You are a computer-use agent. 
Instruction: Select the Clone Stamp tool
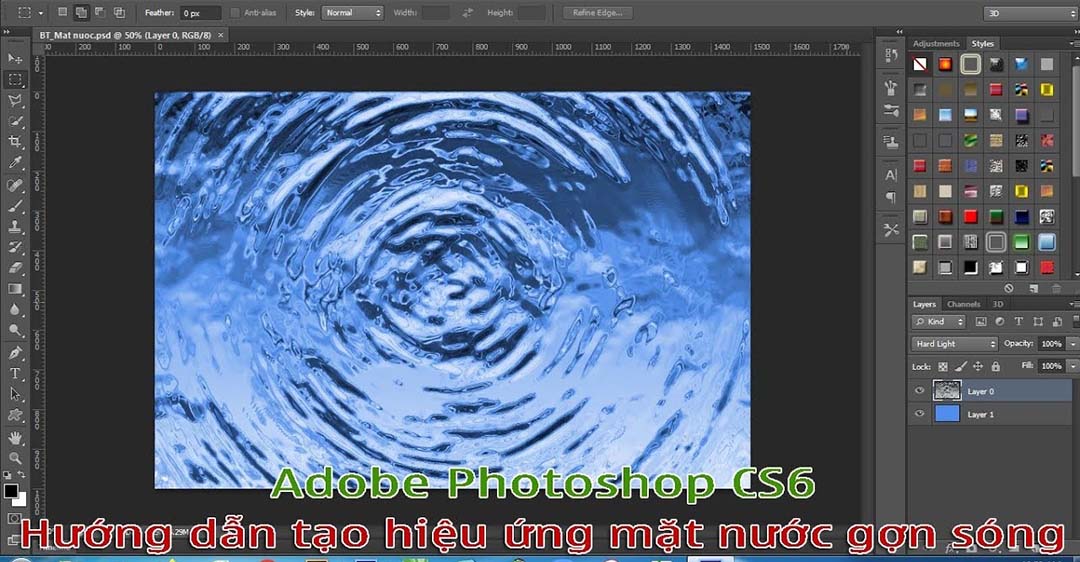click(14, 226)
